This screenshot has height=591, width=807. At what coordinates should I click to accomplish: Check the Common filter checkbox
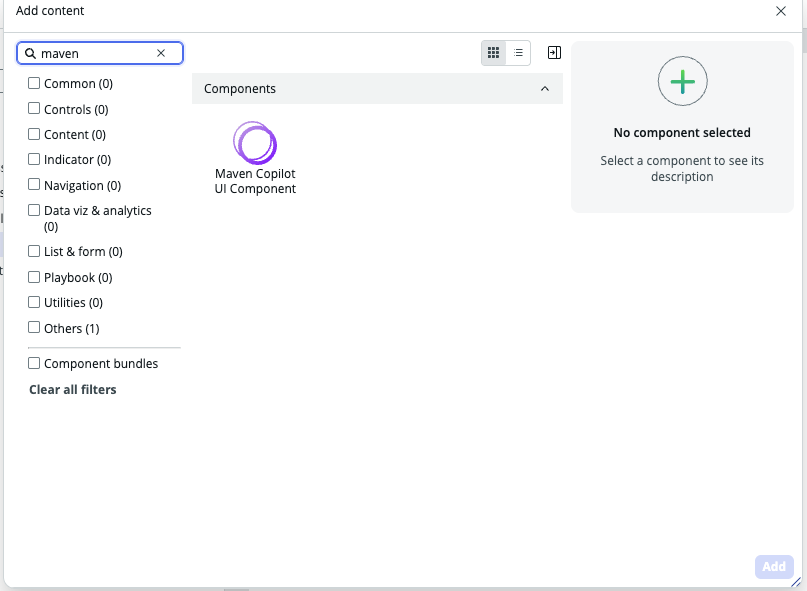[x=33, y=83]
